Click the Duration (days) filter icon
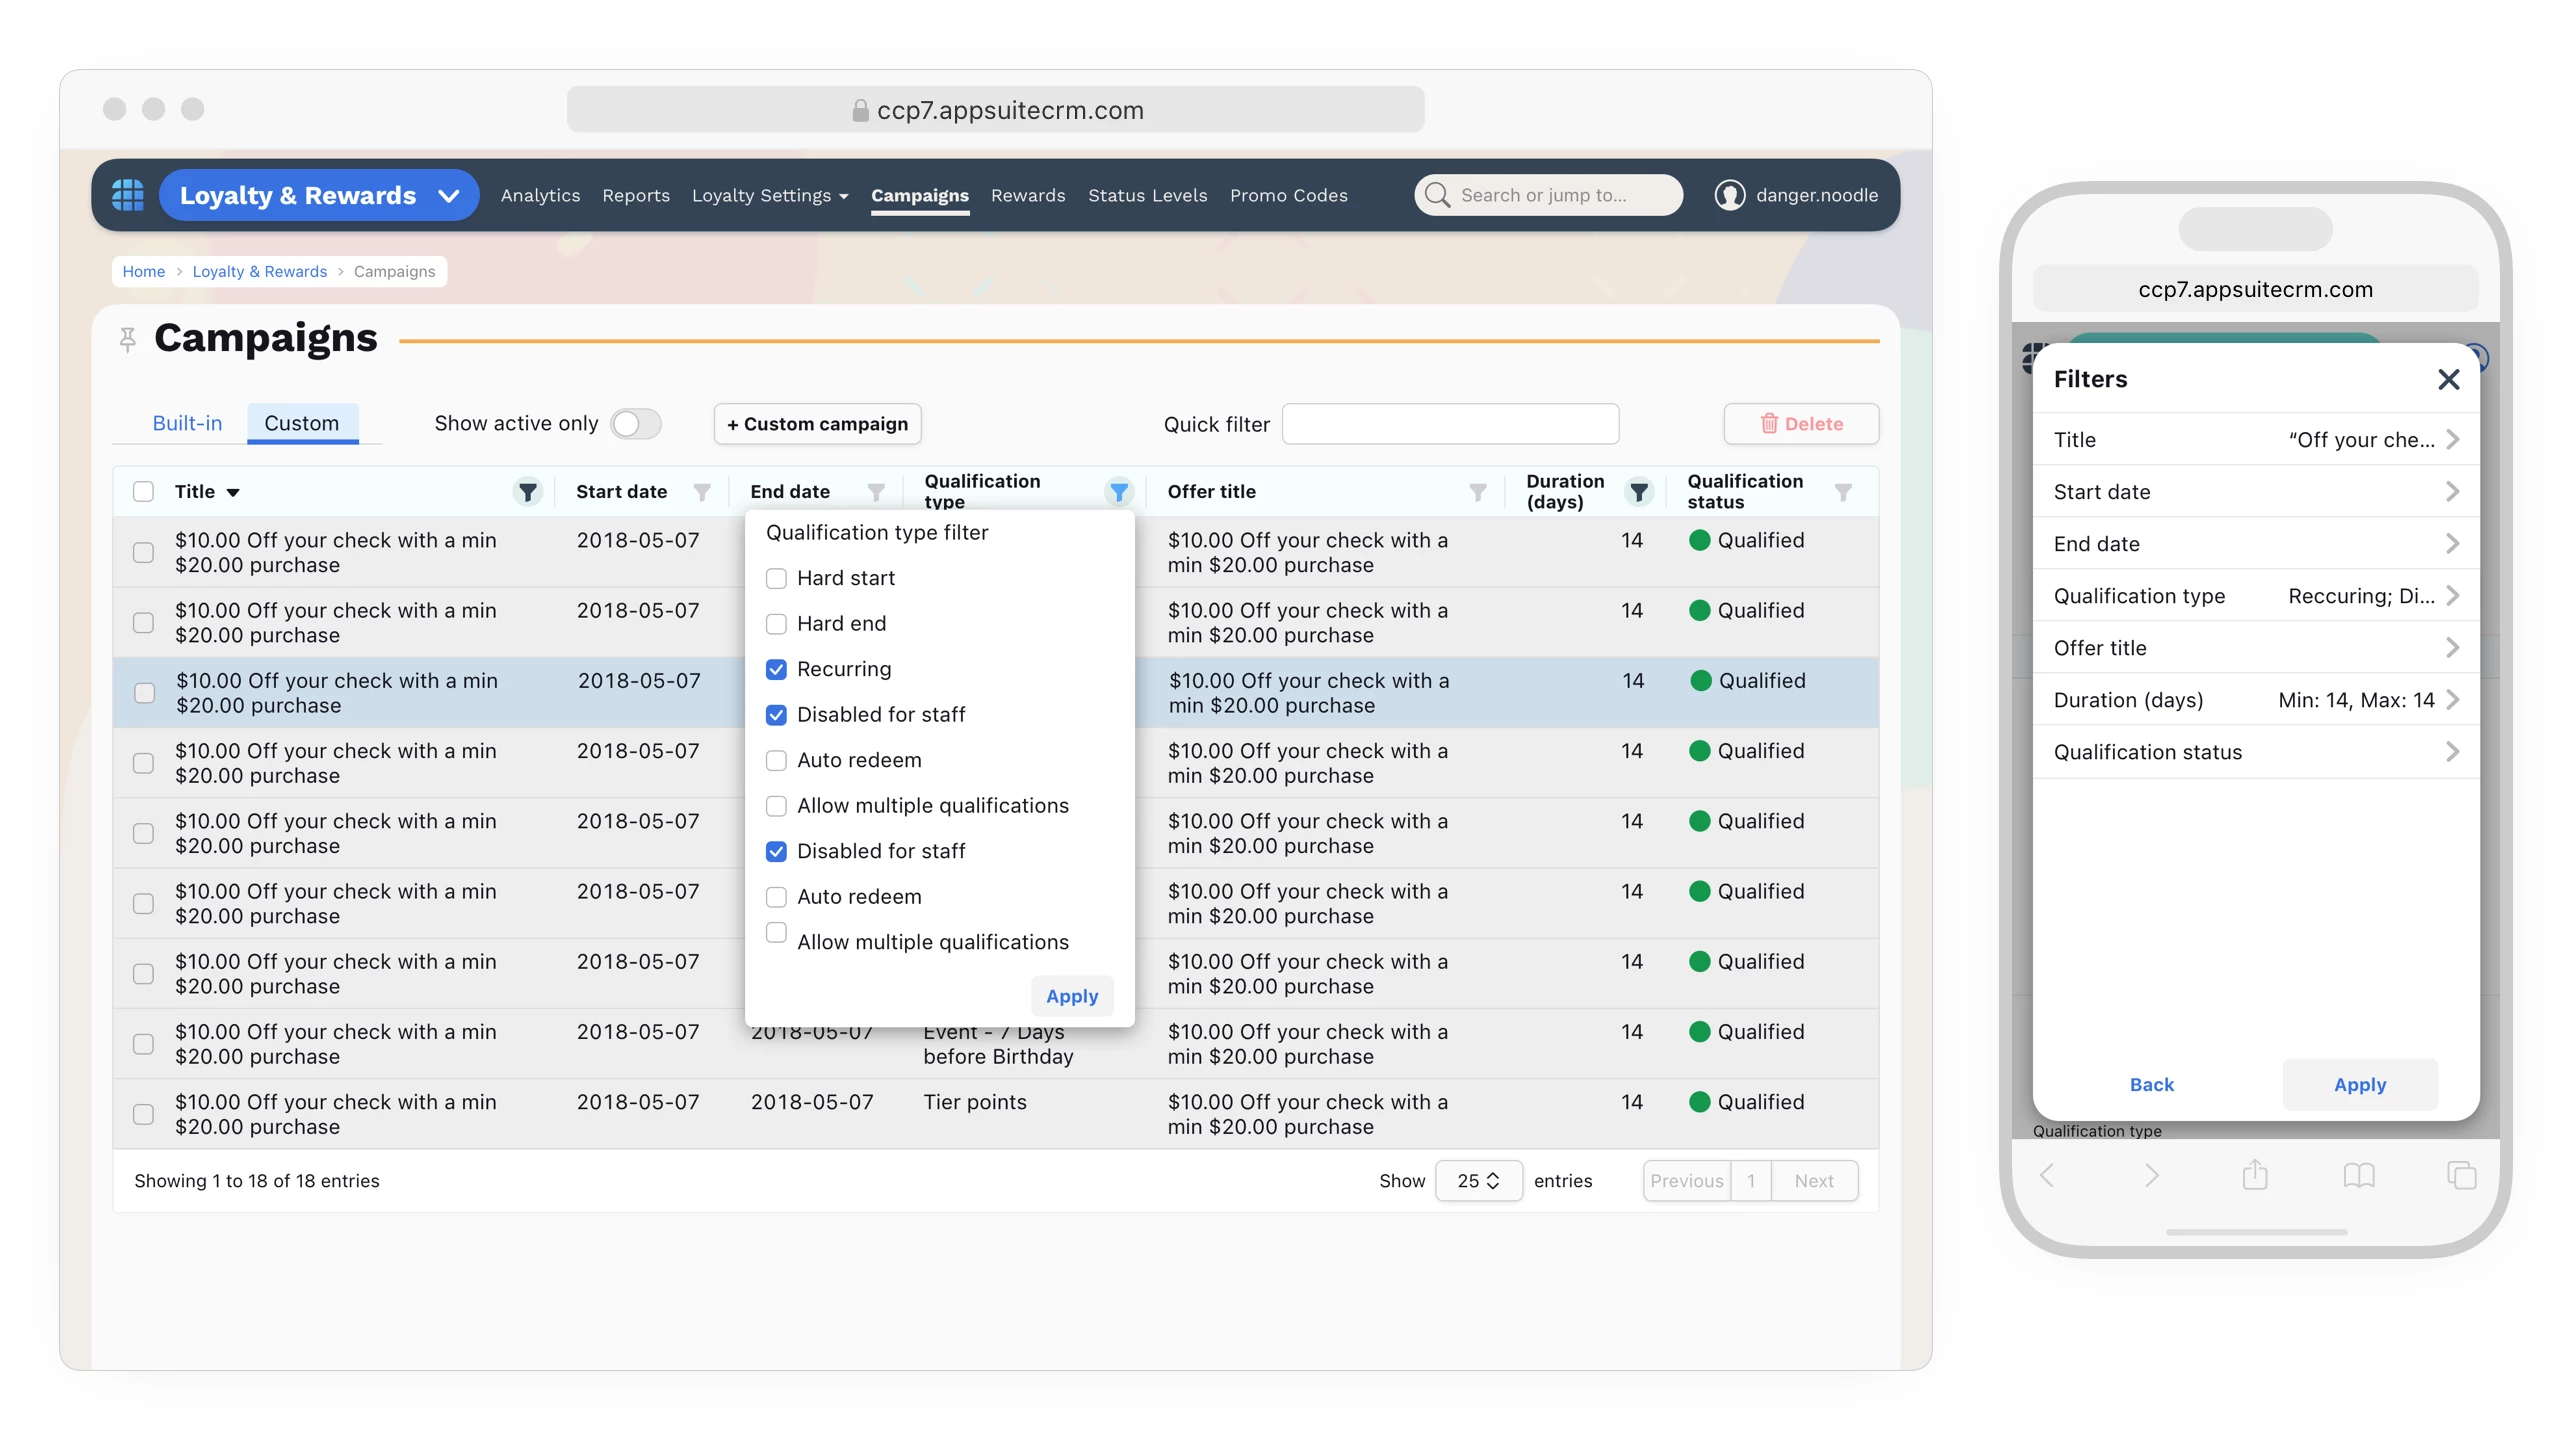Image resolution: width=2560 pixels, height=1440 pixels. [x=1638, y=491]
